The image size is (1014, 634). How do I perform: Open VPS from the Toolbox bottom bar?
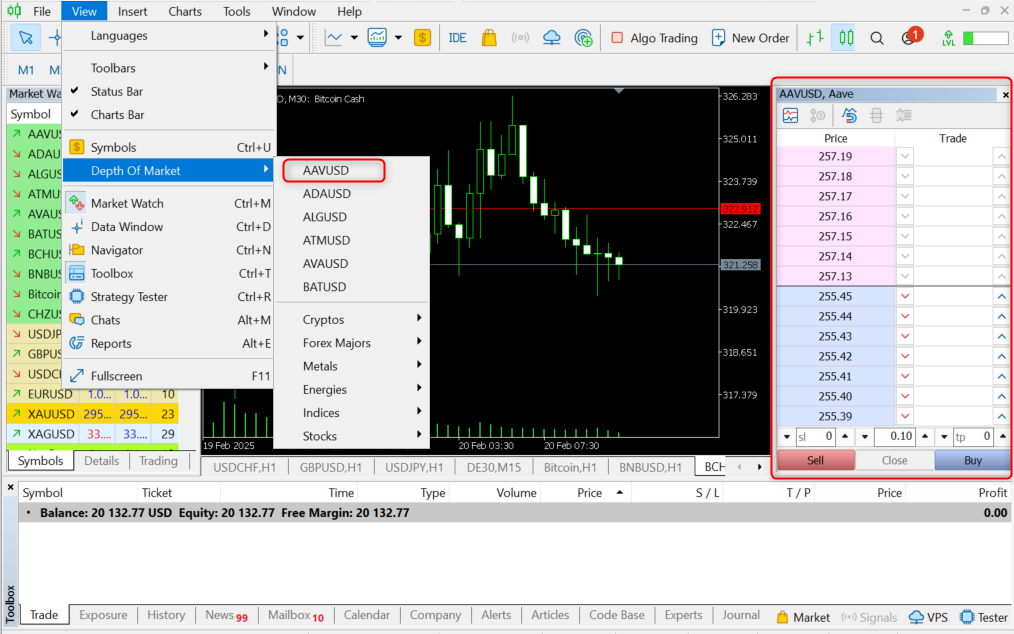click(928, 617)
